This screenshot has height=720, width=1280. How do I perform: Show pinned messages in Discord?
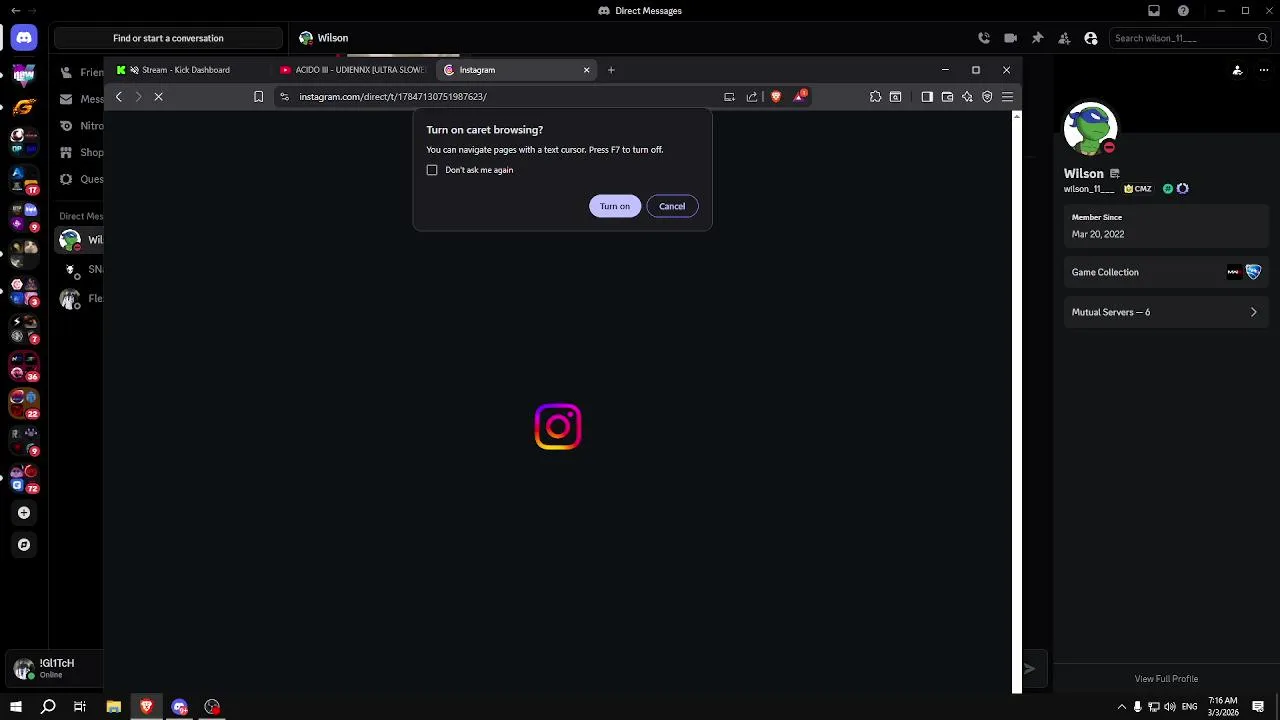pyautogui.click(x=1038, y=38)
